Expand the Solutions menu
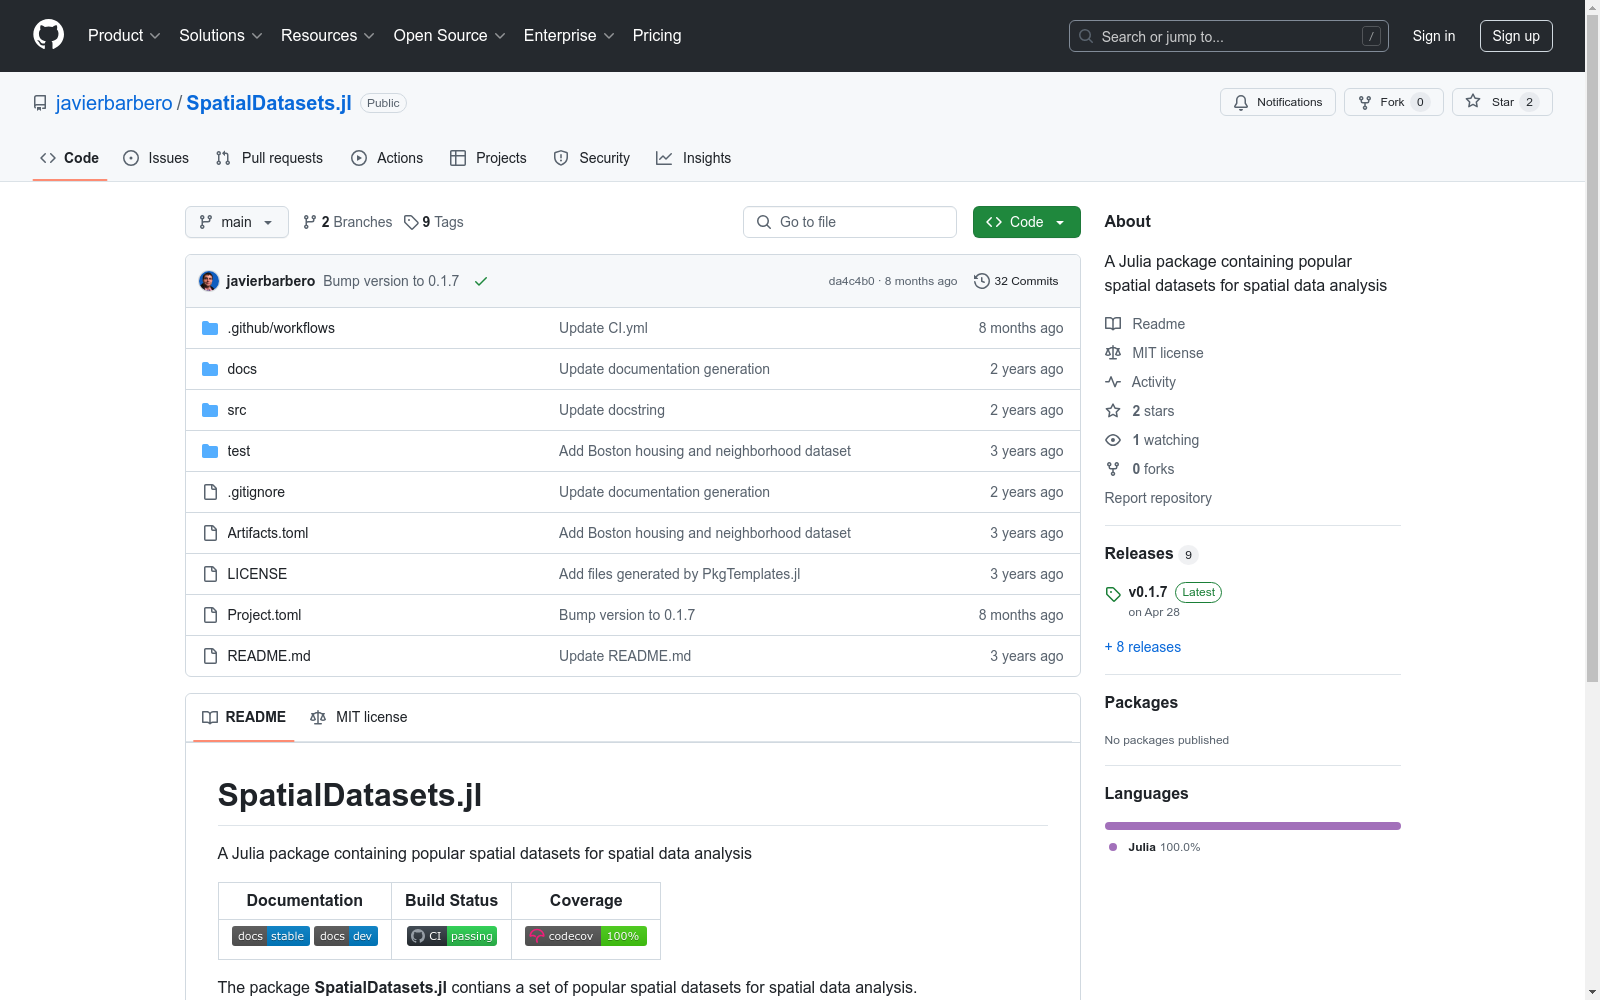The image size is (1600, 1000). click(221, 36)
